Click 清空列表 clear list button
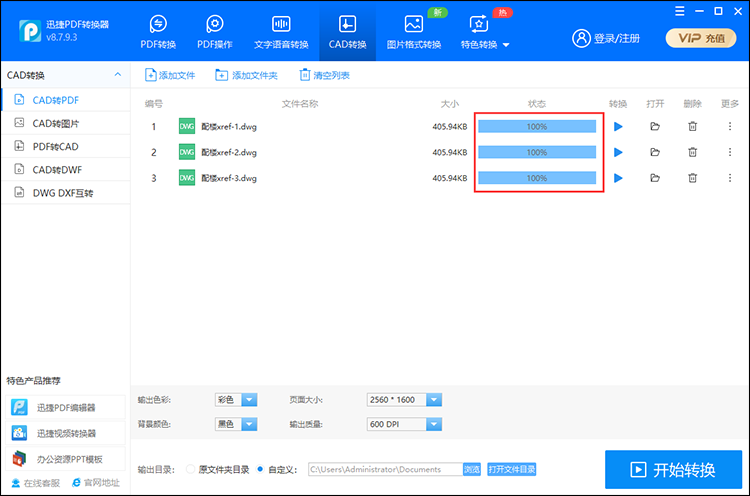This screenshot has height=496, width=750. pos(325,75)
